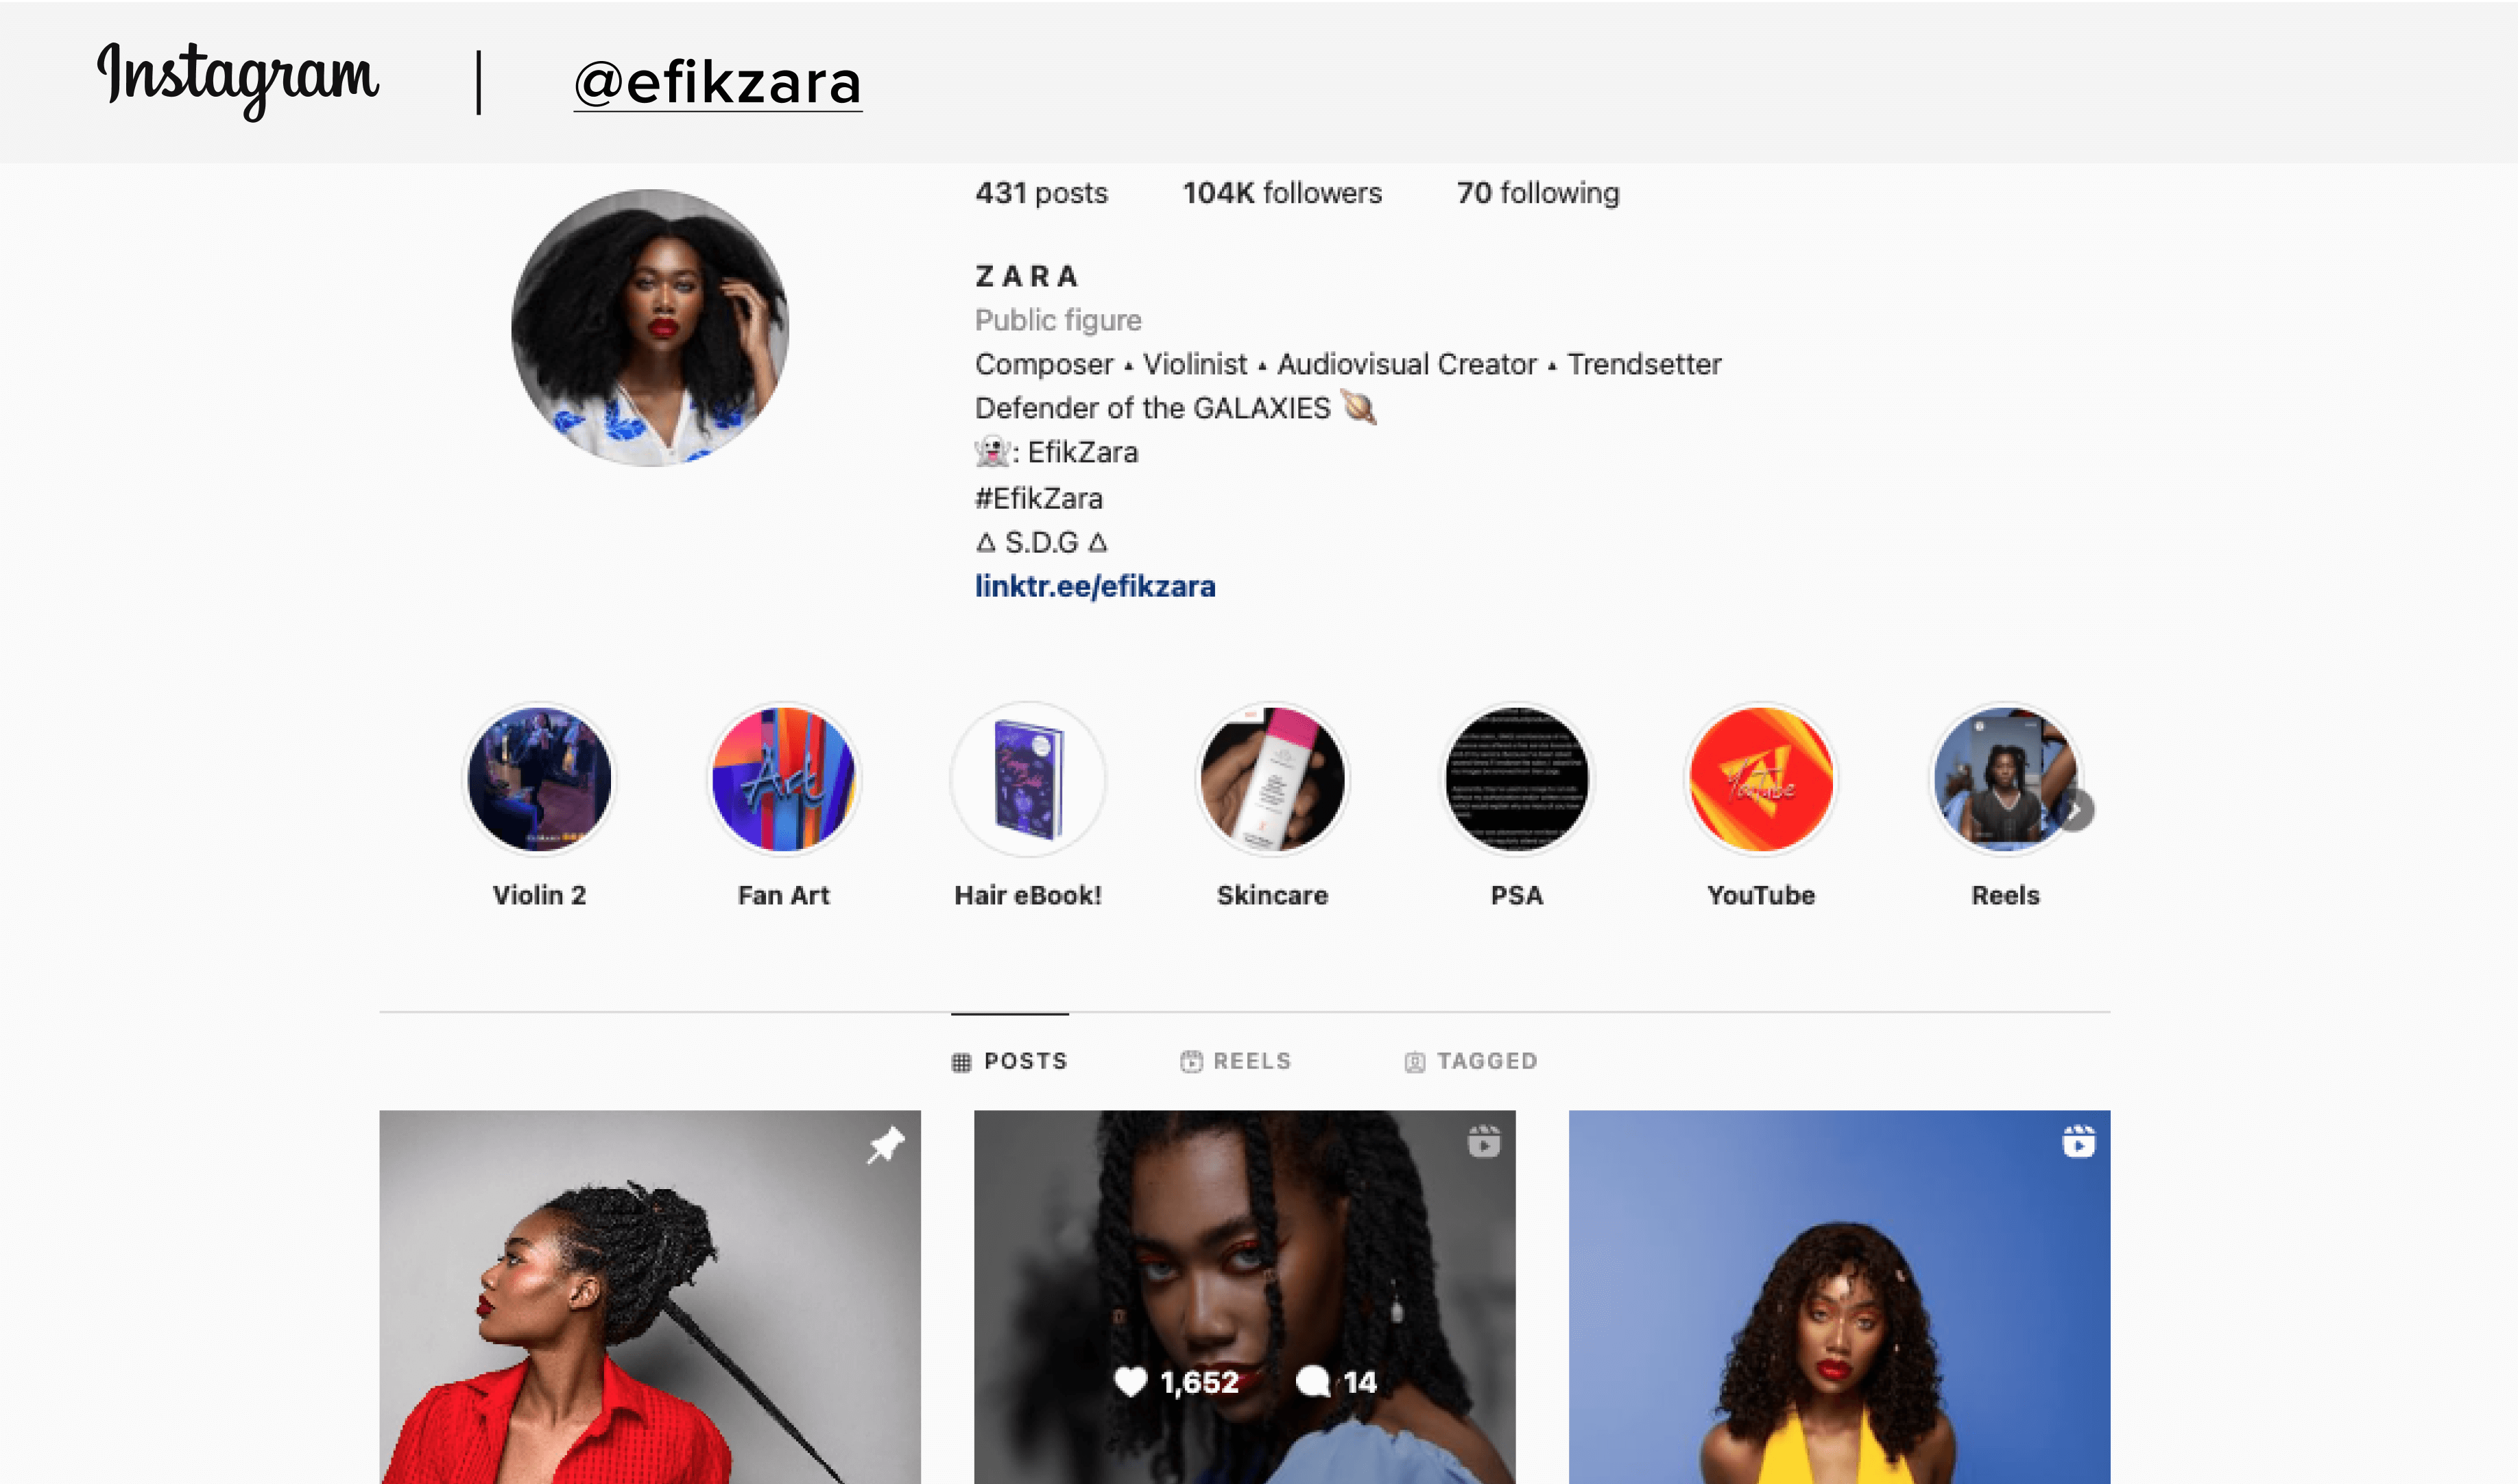Open linktr.ee/efikzara external link
Screen dimensions: 2518x1484
tap(1096, 585)
